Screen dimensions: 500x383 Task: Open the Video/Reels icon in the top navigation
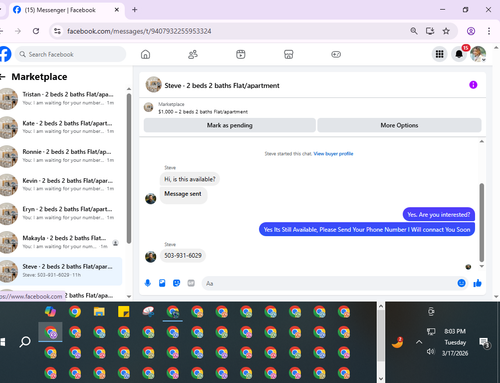[241, 54]
